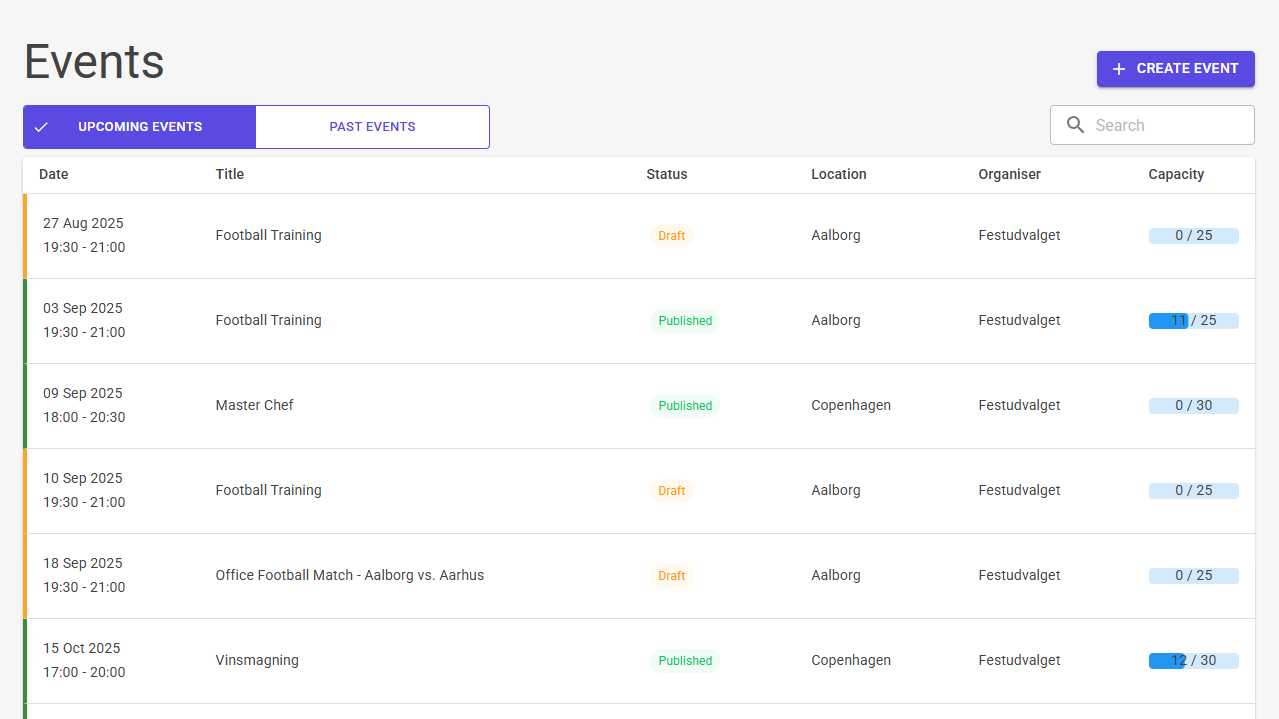
Task: Click the Events page heading
Action: point(94,62)
